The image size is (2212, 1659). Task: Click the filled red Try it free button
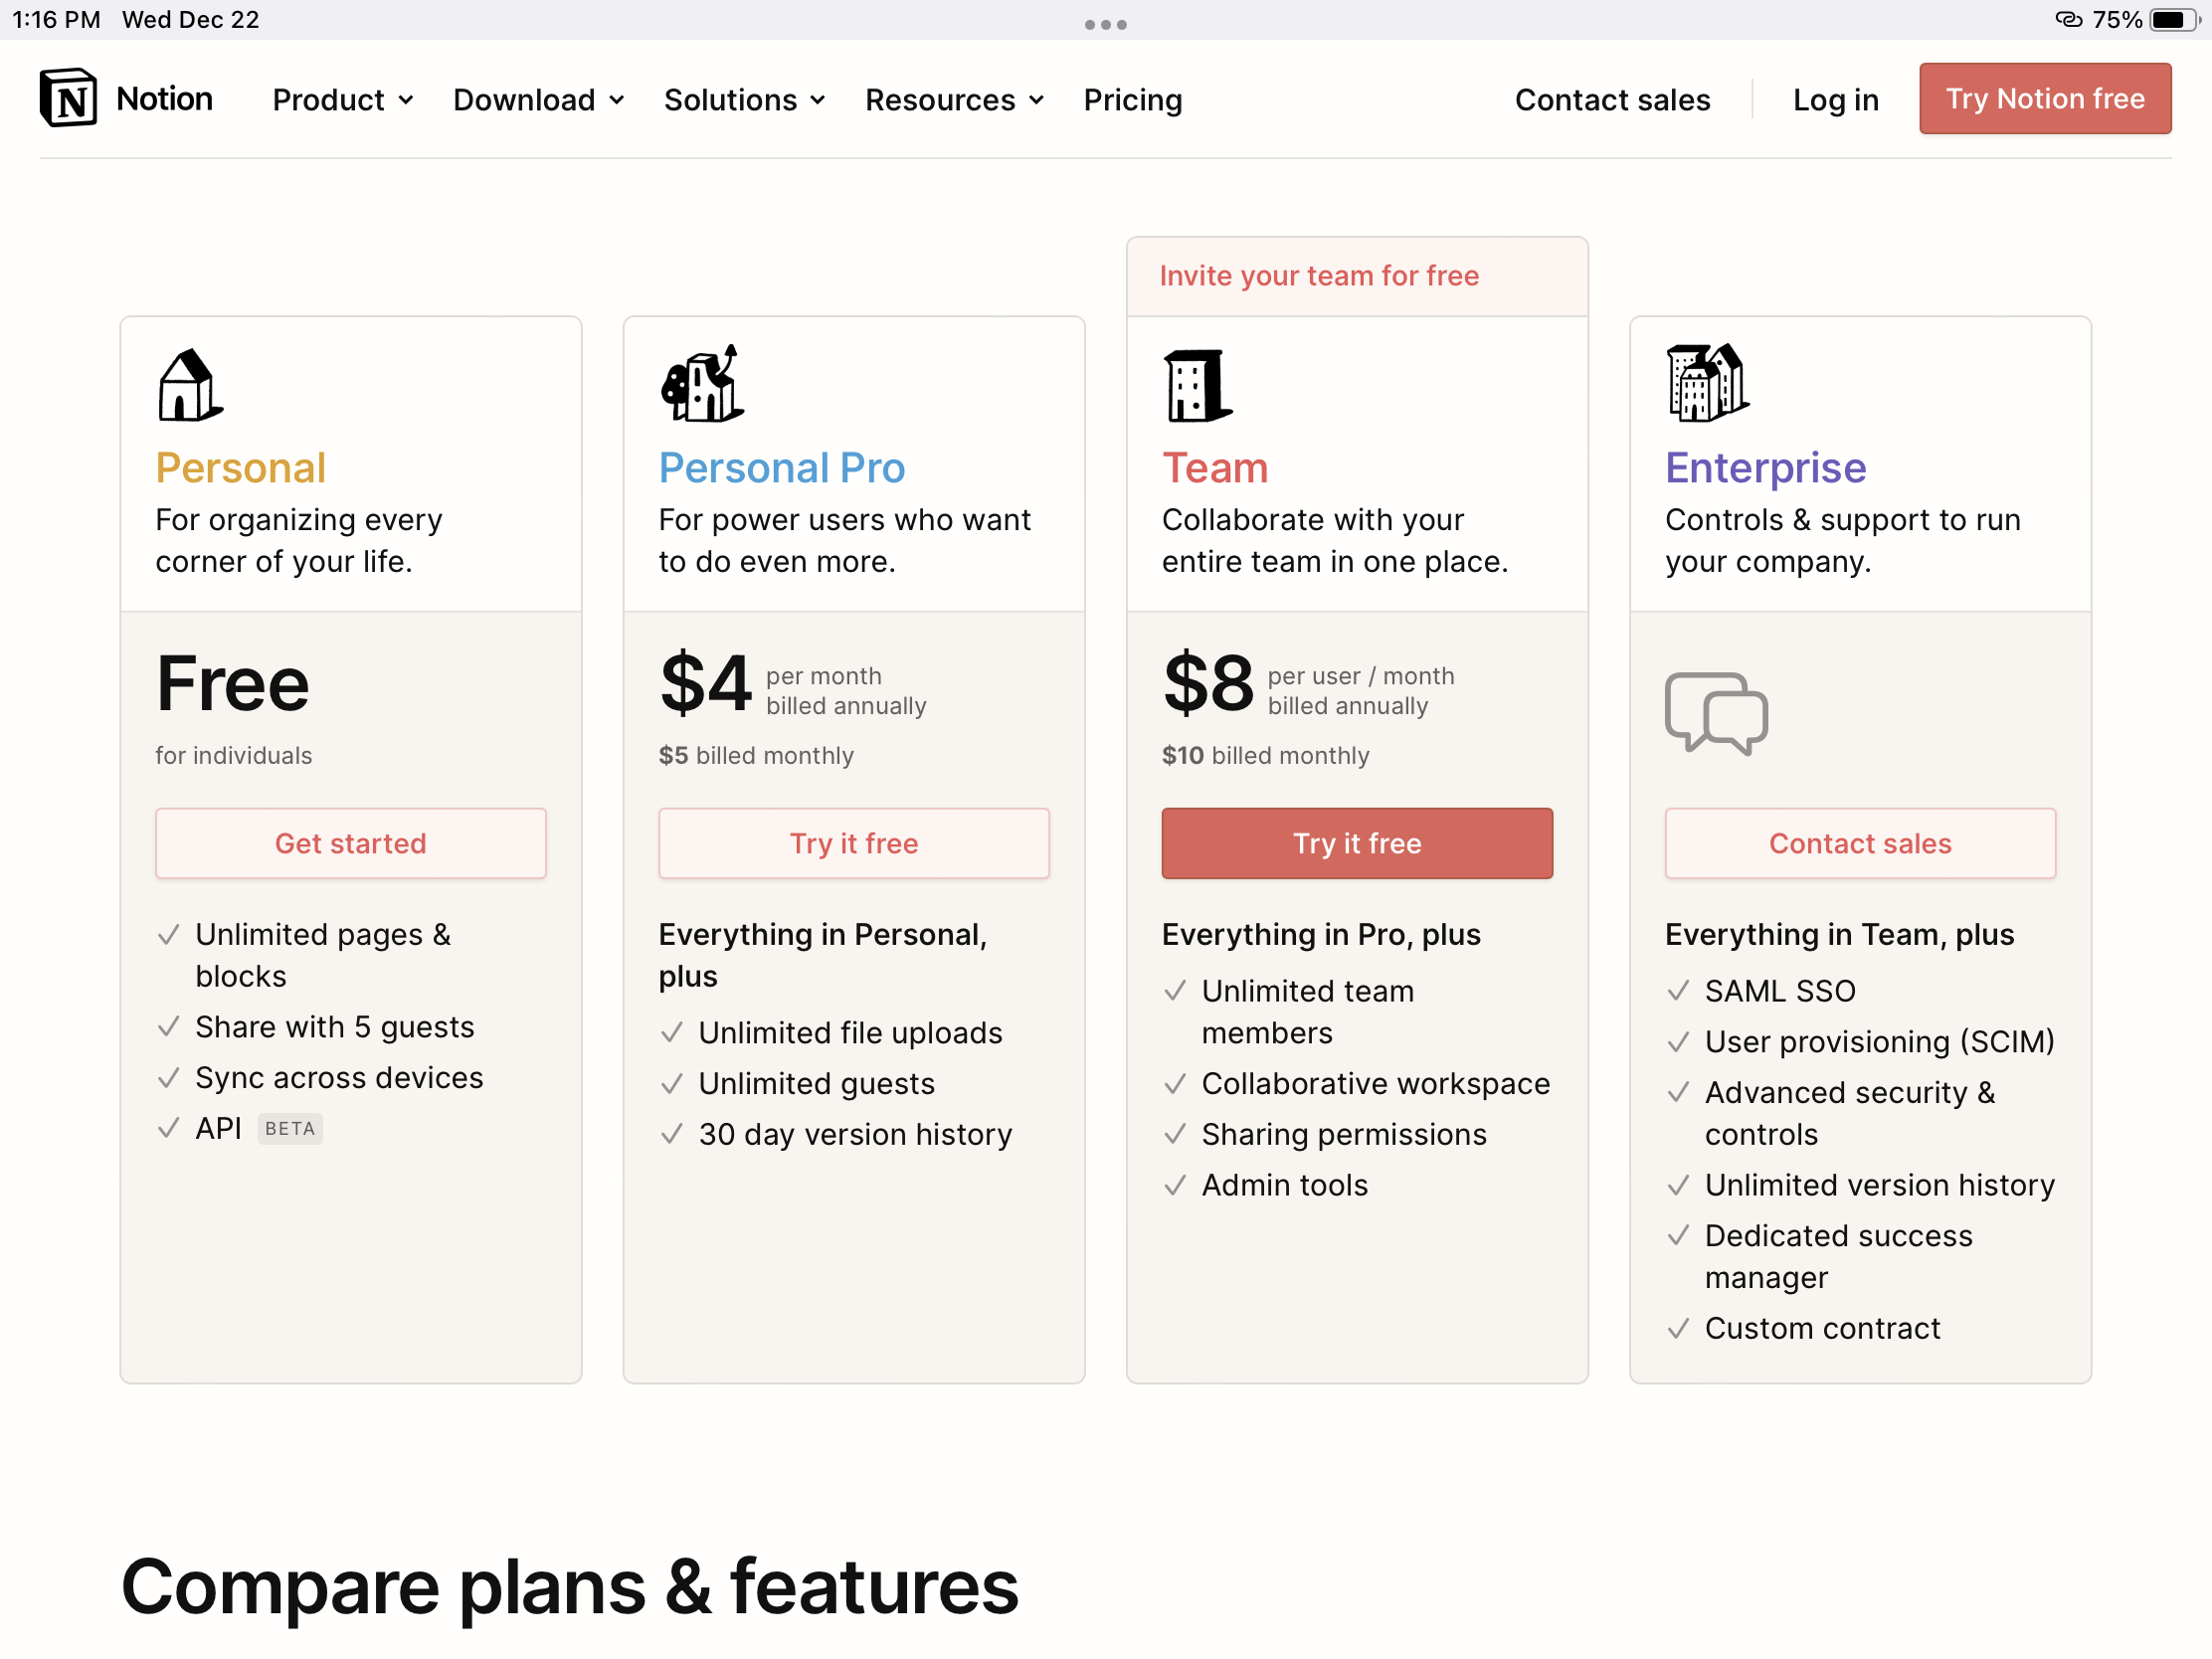click(1356, 843)
